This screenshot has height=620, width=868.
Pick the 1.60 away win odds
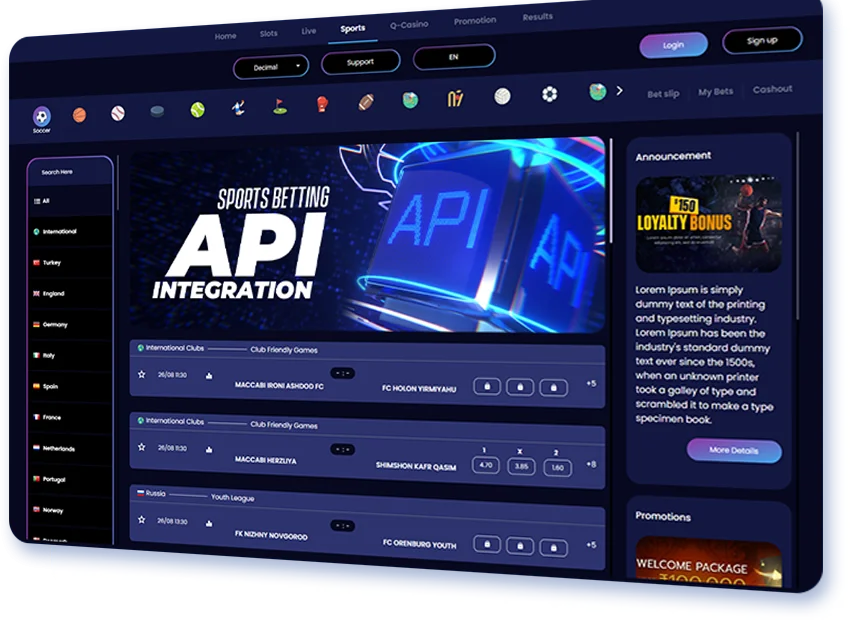(557, 468)
